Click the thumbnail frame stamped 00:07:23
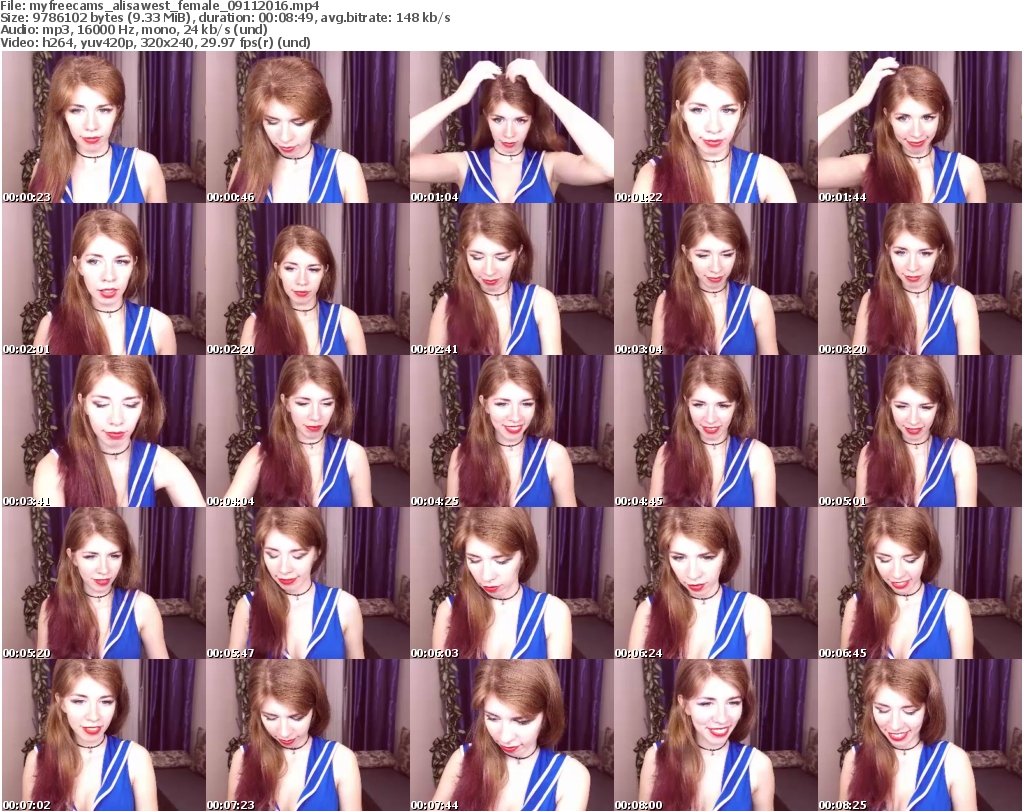1024x811 pixels. (308, 735)
